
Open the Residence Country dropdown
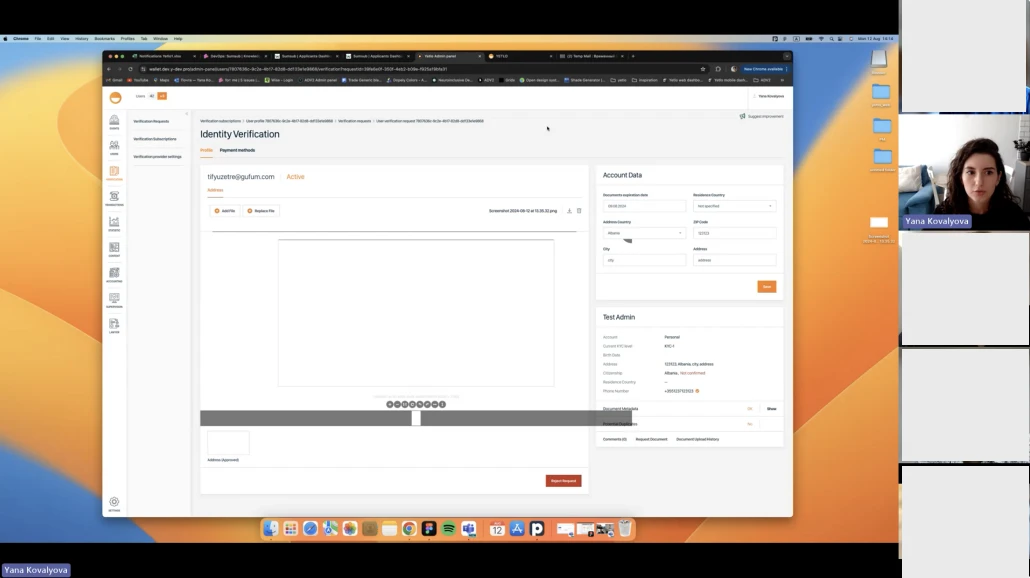pos(734,206)
